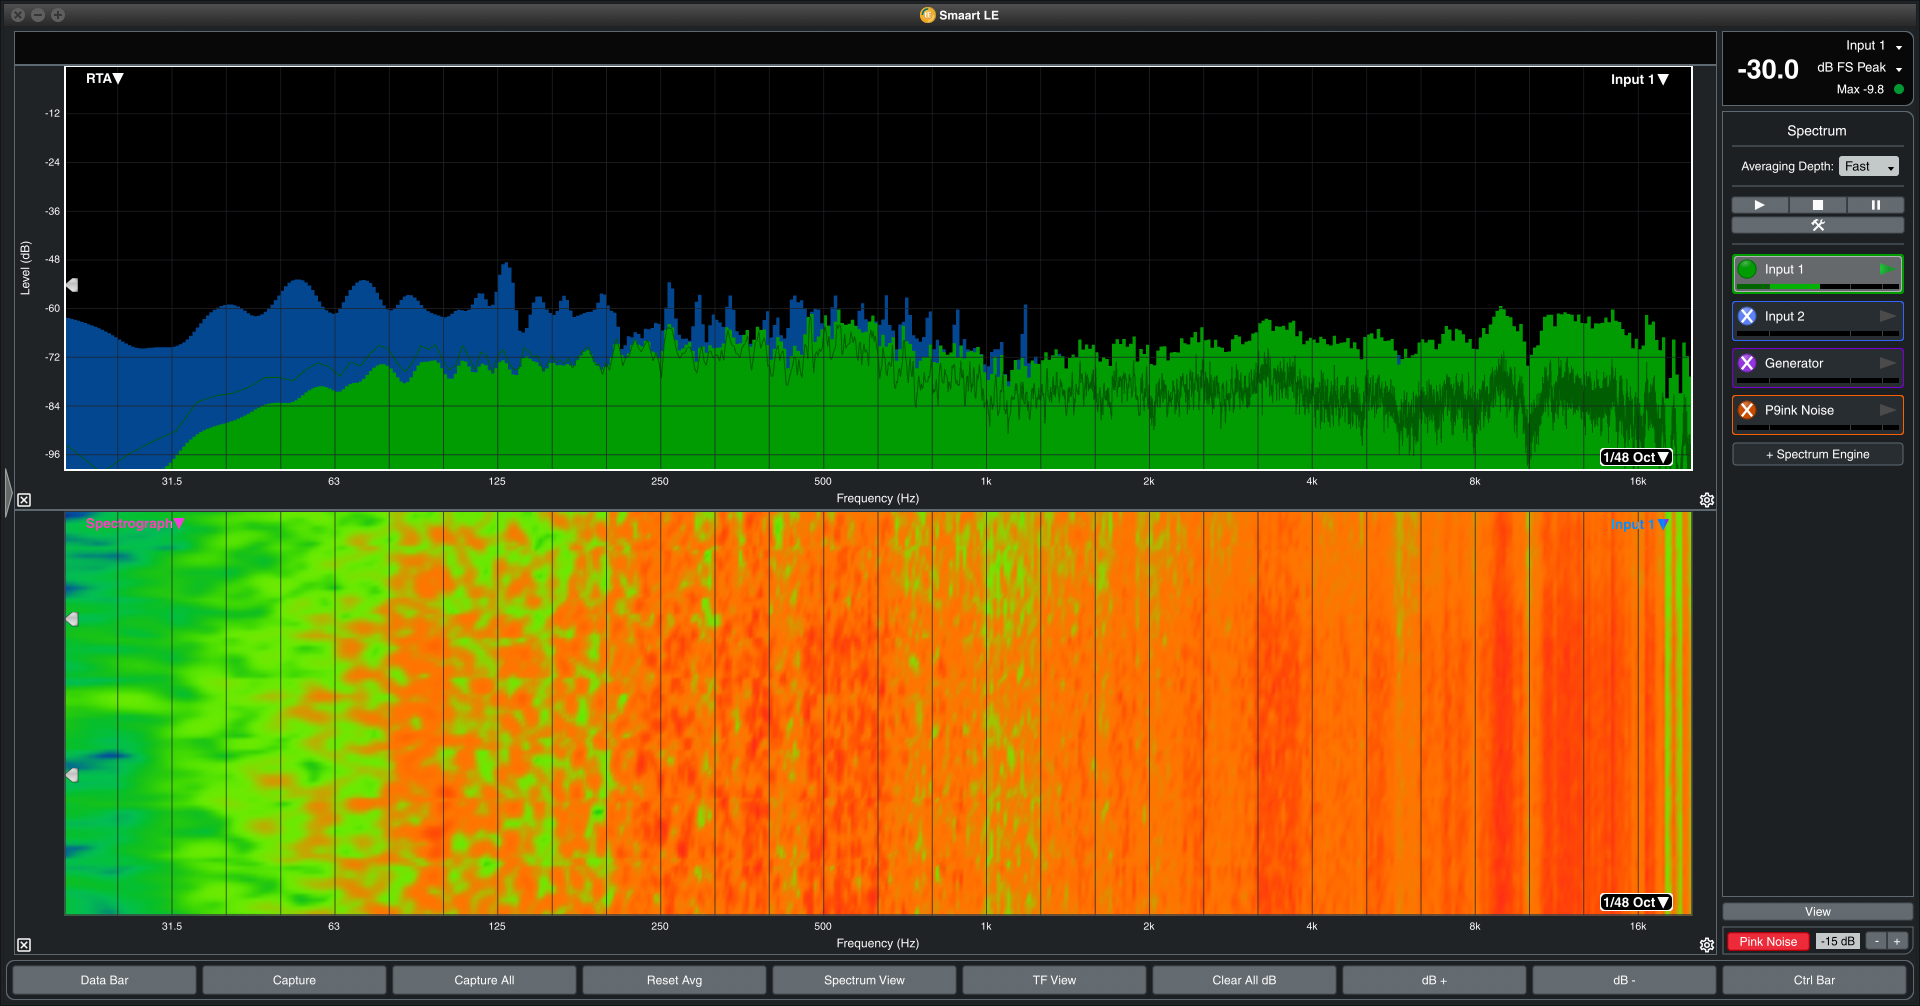
Task: Open Input 1 selector on spectrograph
Action: pos(1640,524)
